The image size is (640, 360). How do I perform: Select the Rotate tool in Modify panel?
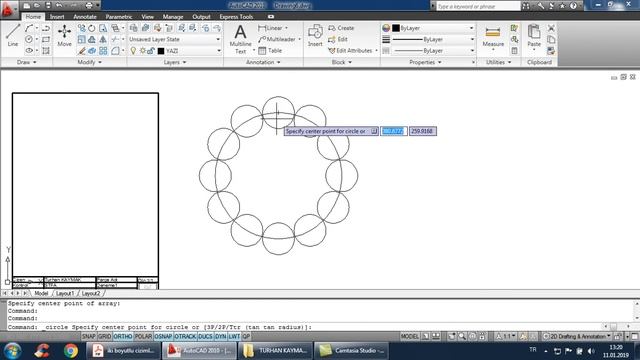click(92, 28)
